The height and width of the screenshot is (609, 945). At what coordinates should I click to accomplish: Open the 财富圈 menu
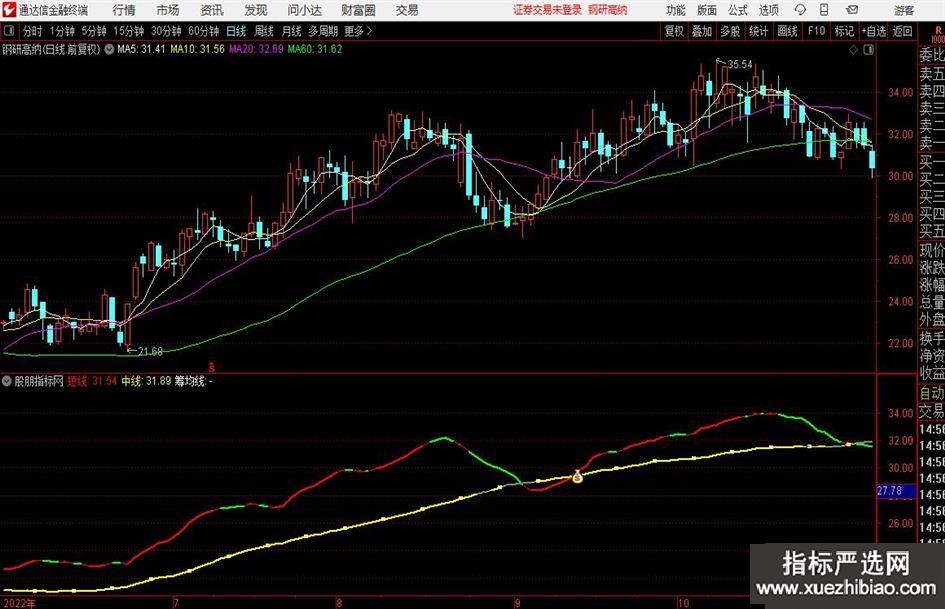(358, 10)
